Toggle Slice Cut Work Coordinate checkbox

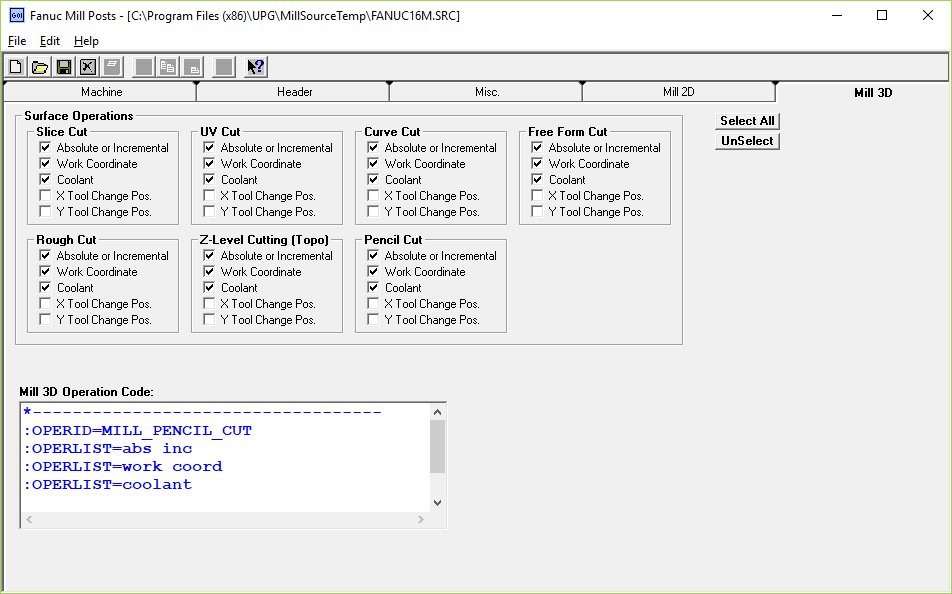[45, 163]
